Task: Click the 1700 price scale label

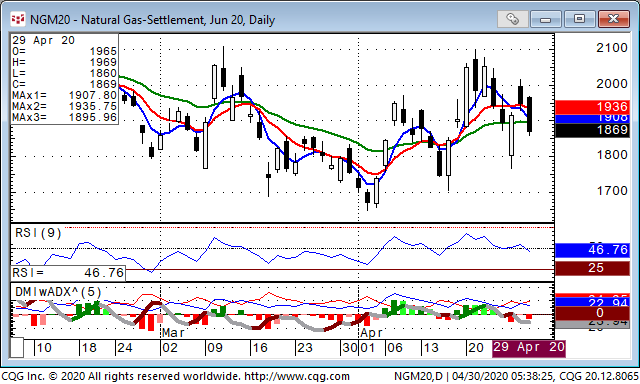Action: pos(611,191)
